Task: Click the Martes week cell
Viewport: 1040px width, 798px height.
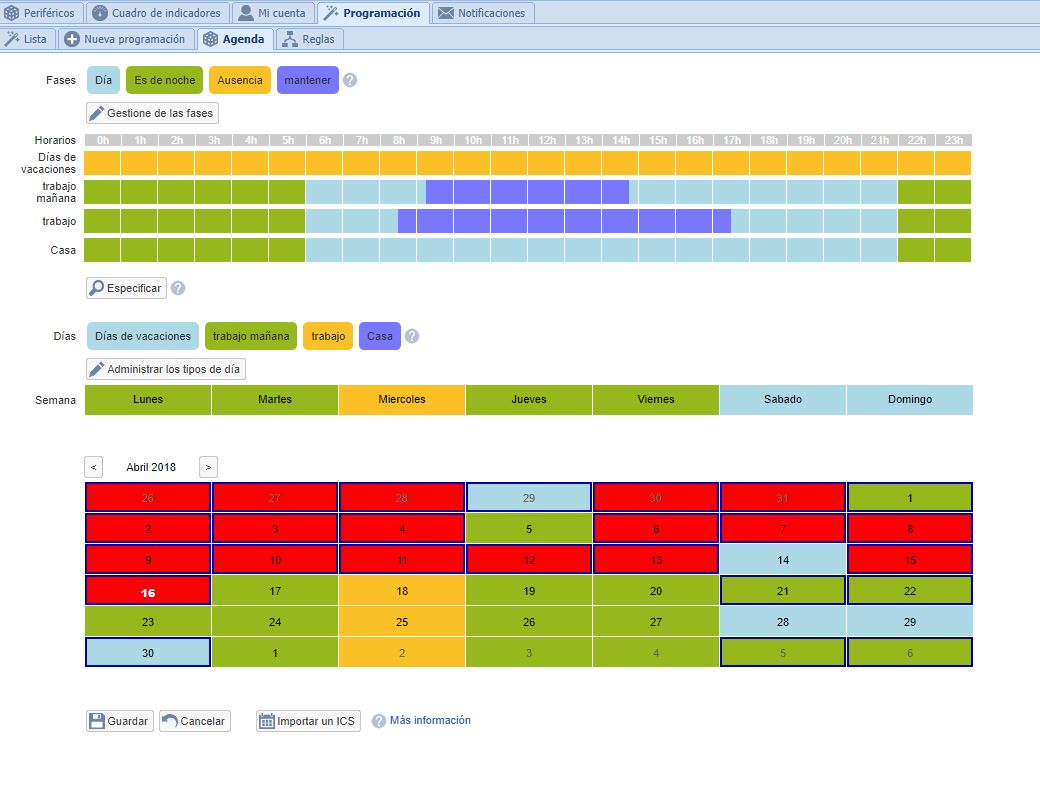Action: pos(275,400)
